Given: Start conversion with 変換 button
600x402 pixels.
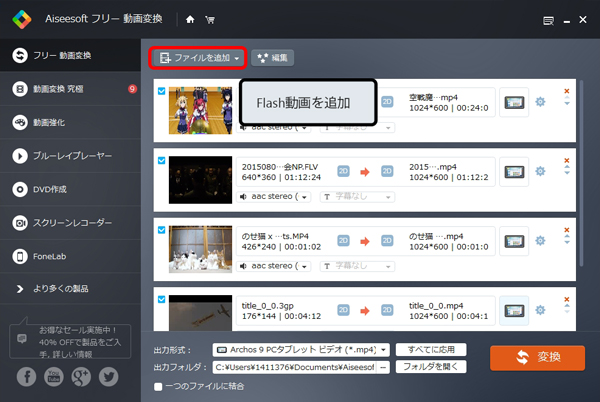Looking at the screenshot, I should coord(537,358).
